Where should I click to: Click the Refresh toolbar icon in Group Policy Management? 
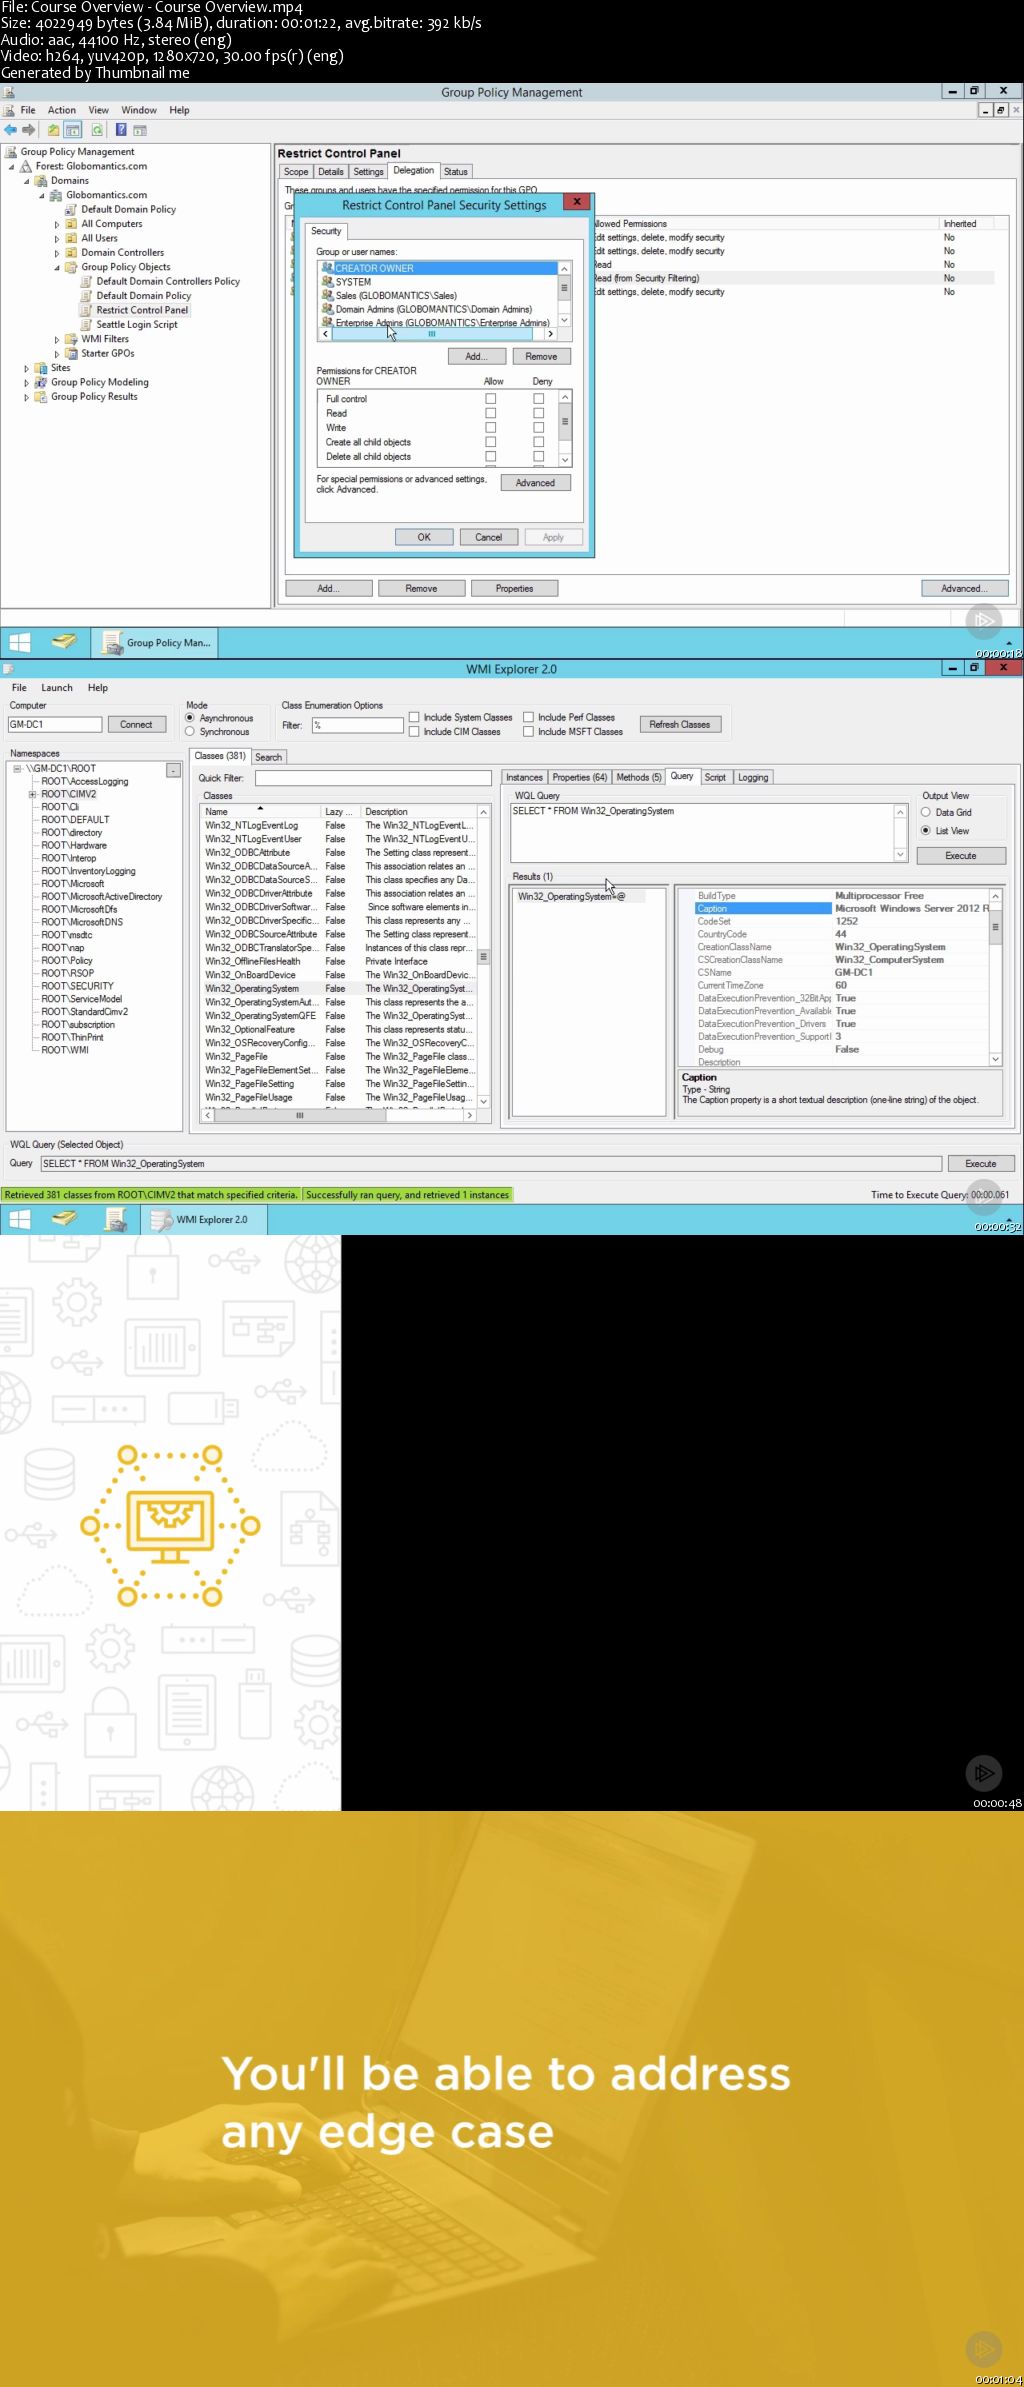tap(97, 130)
